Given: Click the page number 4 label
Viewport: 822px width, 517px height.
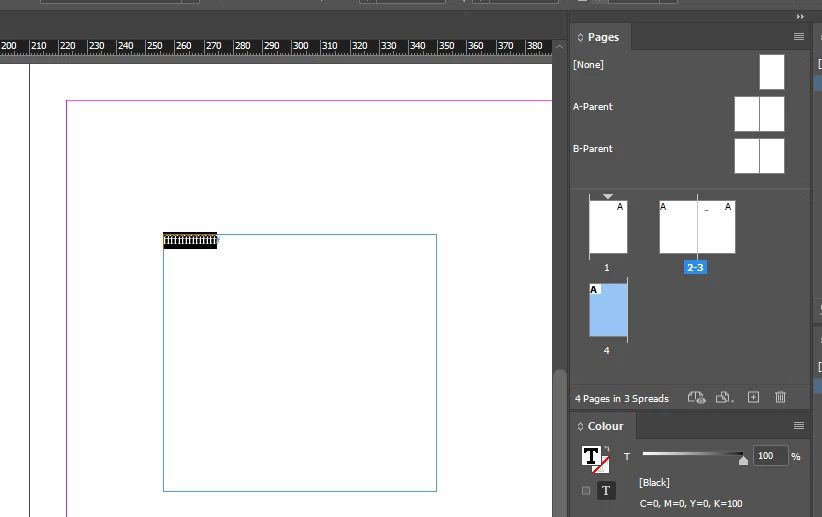Looking at the screenshot, I should 607,350.
